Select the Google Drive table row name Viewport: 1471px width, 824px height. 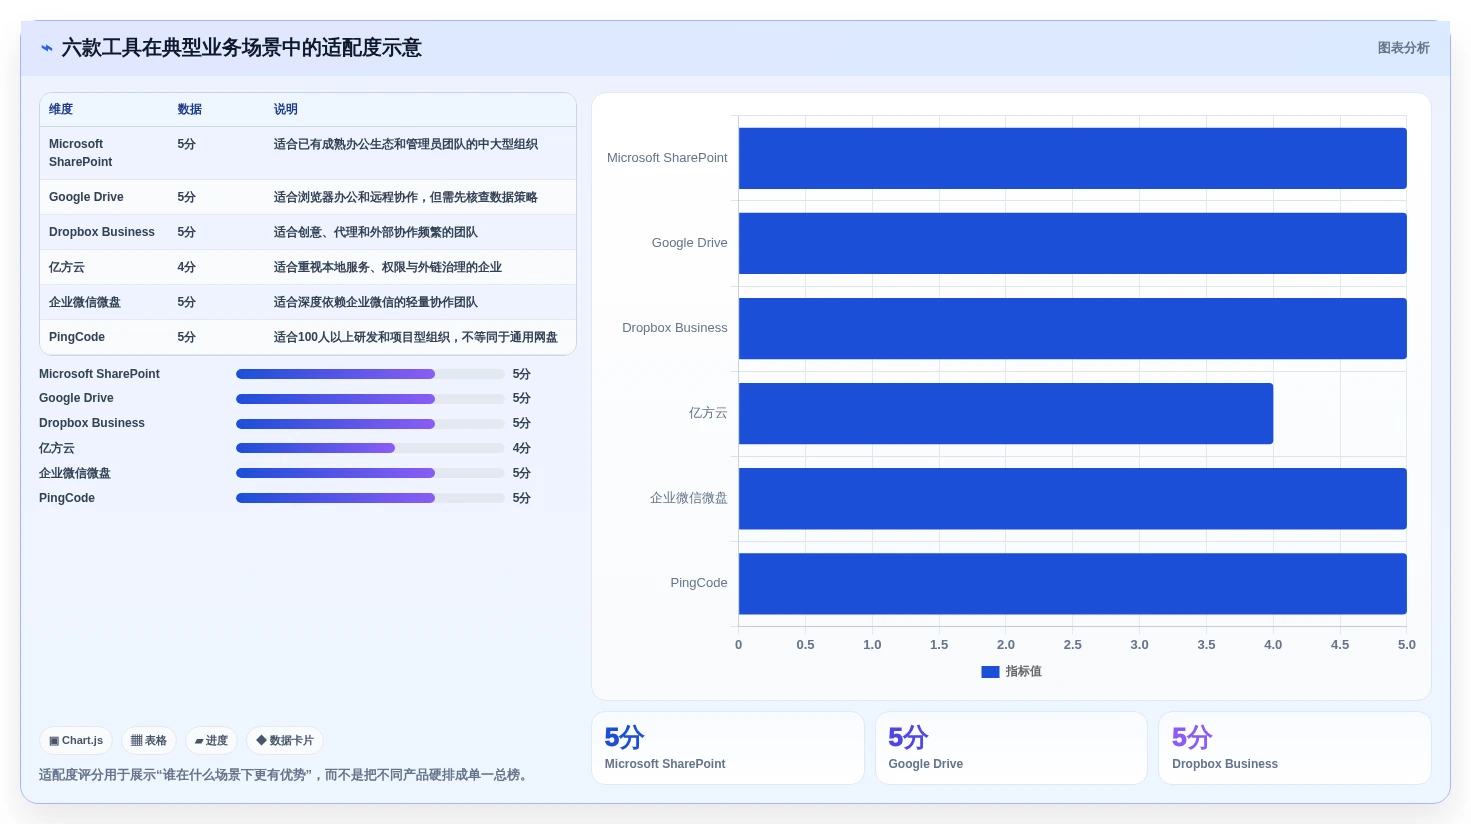pyautogui.click(x=86, y=197)
